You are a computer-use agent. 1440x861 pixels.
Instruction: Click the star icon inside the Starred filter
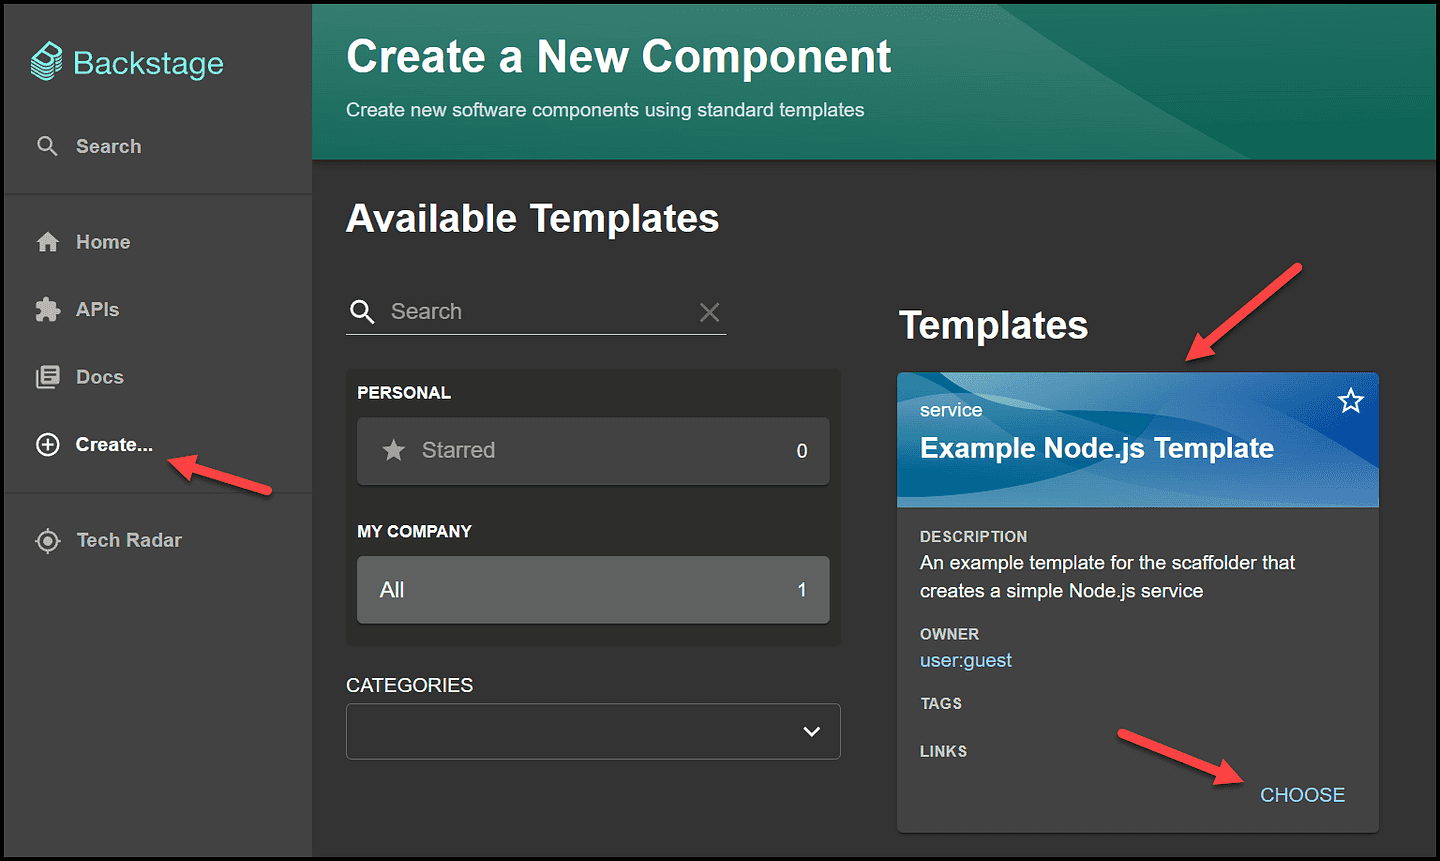(393, 450)
